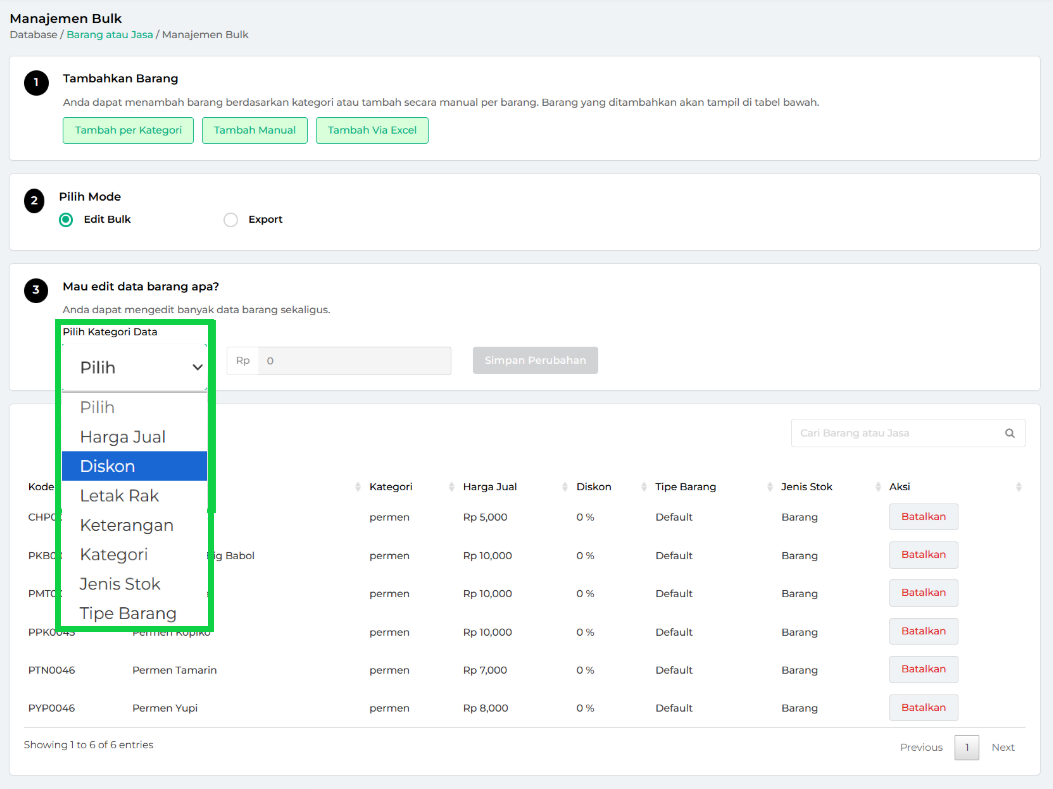
Task: Click the search magnifier icon
Action: click(x=1010, y=433)
